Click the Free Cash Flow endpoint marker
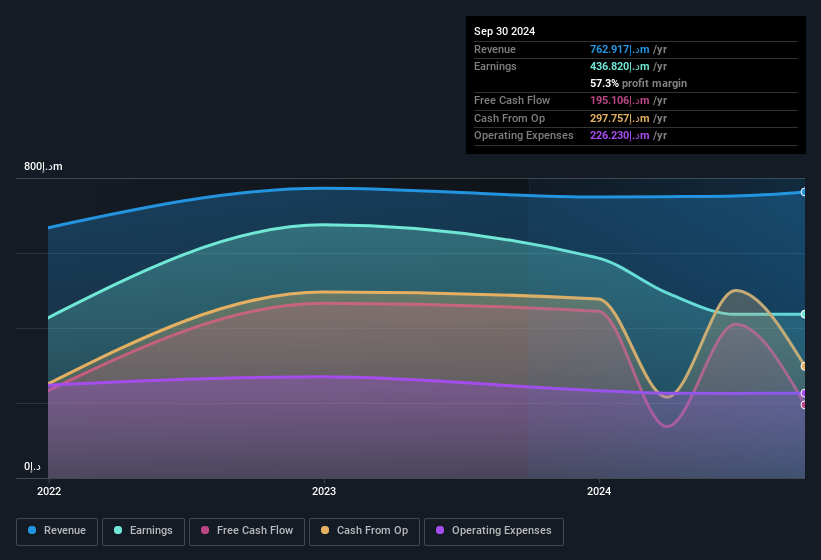Image resolution: width=821 pixels, height=560 pixels. [804, 405]
